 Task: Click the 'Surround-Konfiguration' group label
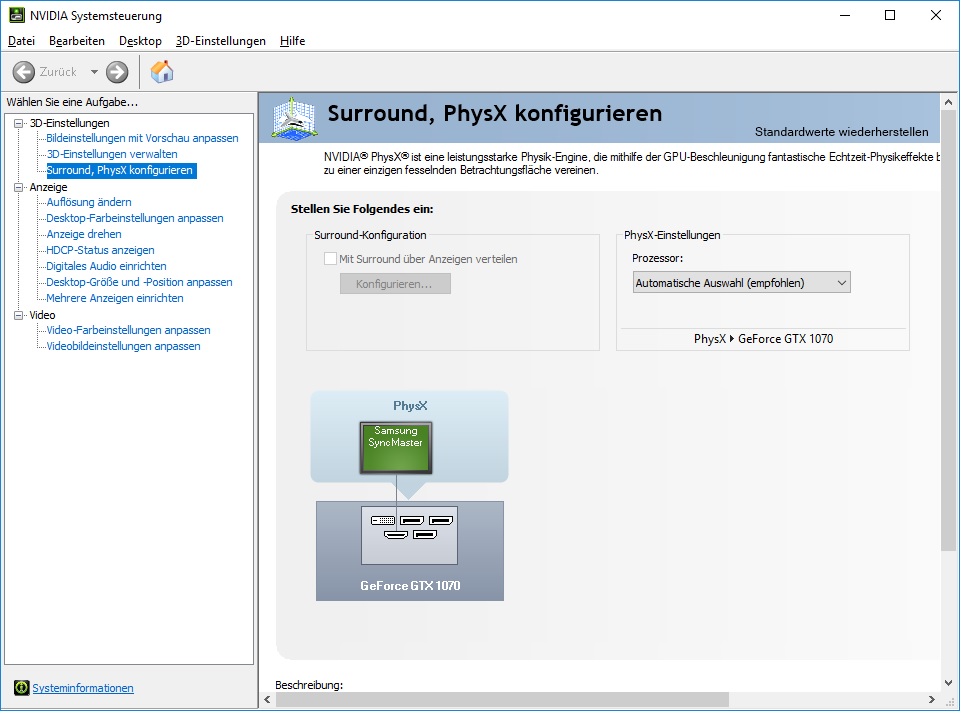tap(370, 235)
